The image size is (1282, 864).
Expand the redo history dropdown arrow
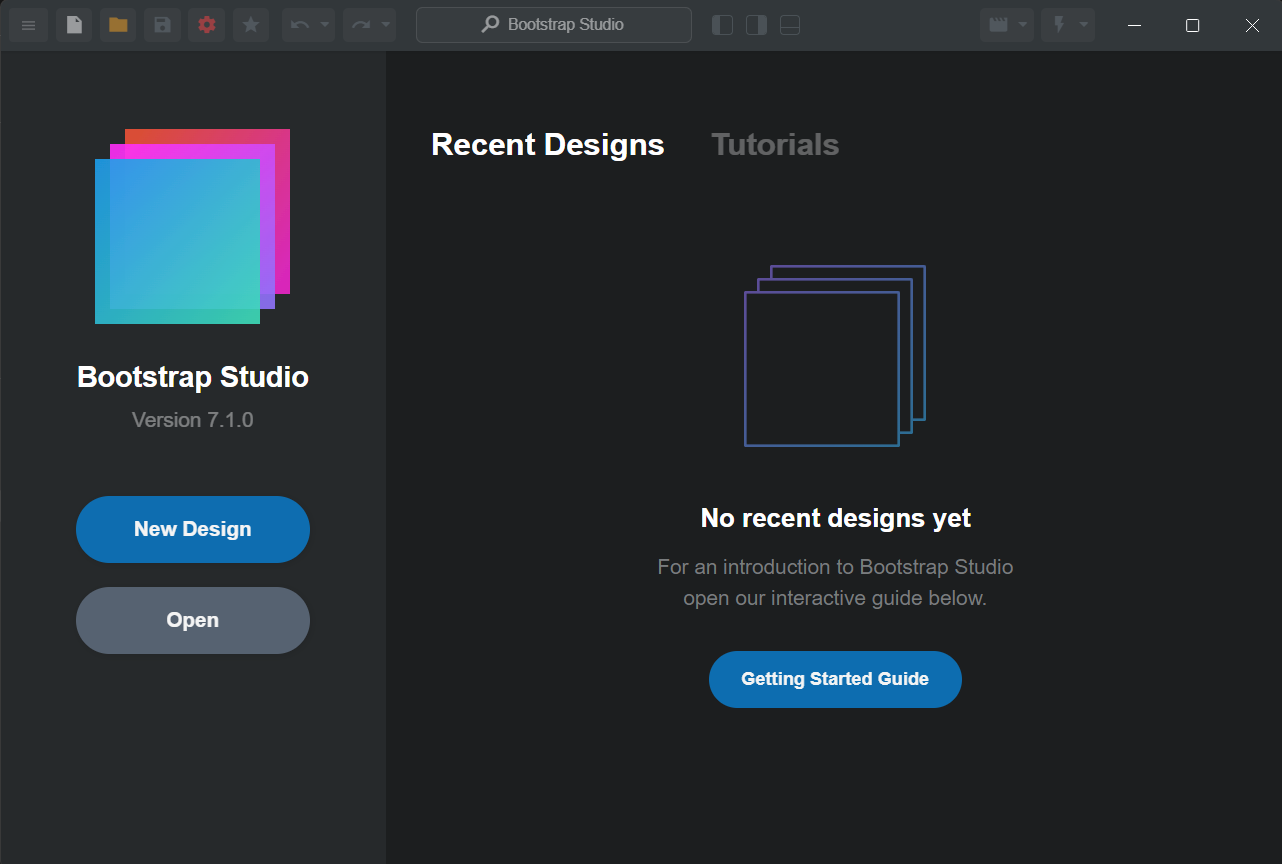(386, 25)
